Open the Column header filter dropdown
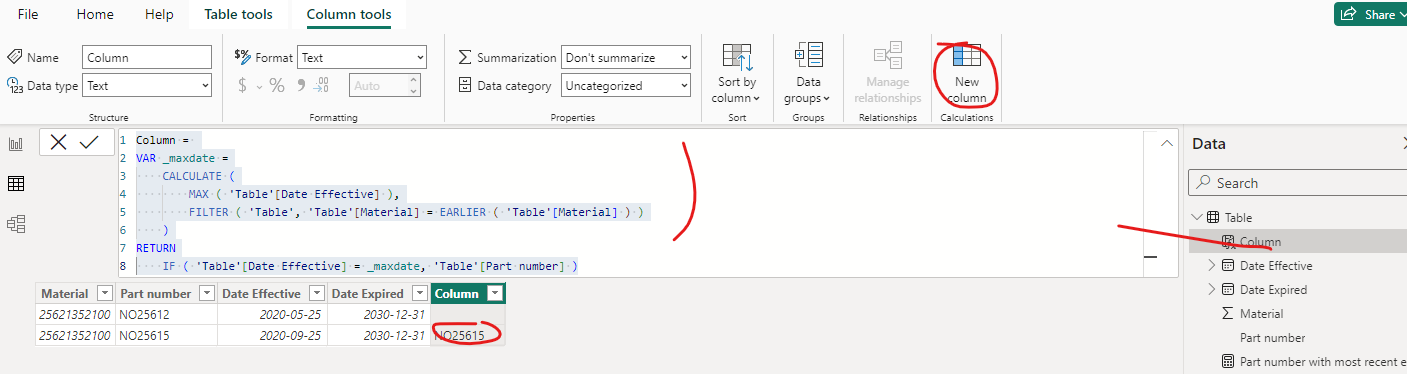Viewport: 1407px width, 374px height. pos(494,293)
